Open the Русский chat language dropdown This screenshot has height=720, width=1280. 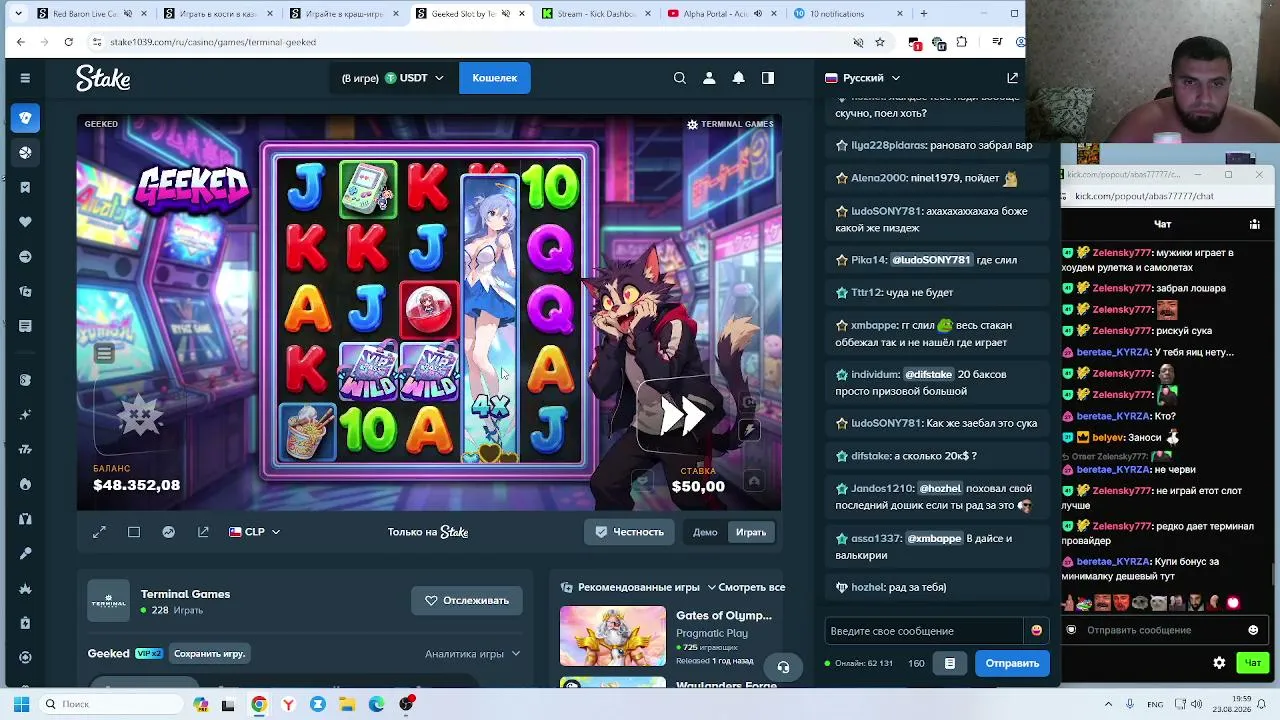[863, 78]
